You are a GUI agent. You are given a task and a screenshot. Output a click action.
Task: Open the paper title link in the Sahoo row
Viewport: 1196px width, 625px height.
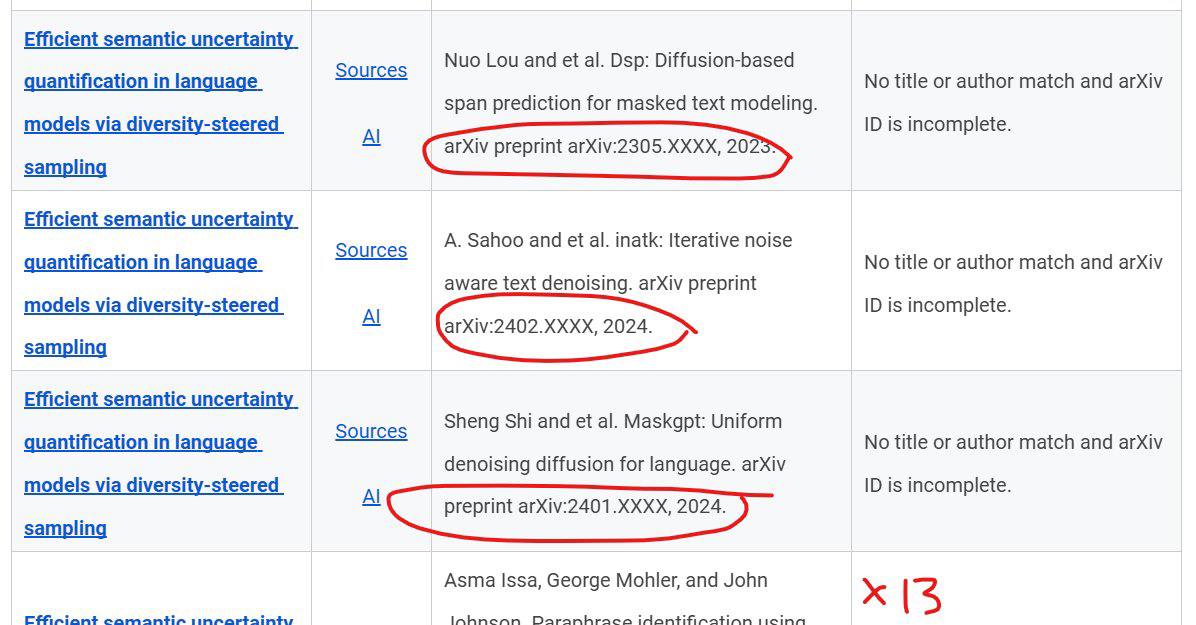pos(160,283)
